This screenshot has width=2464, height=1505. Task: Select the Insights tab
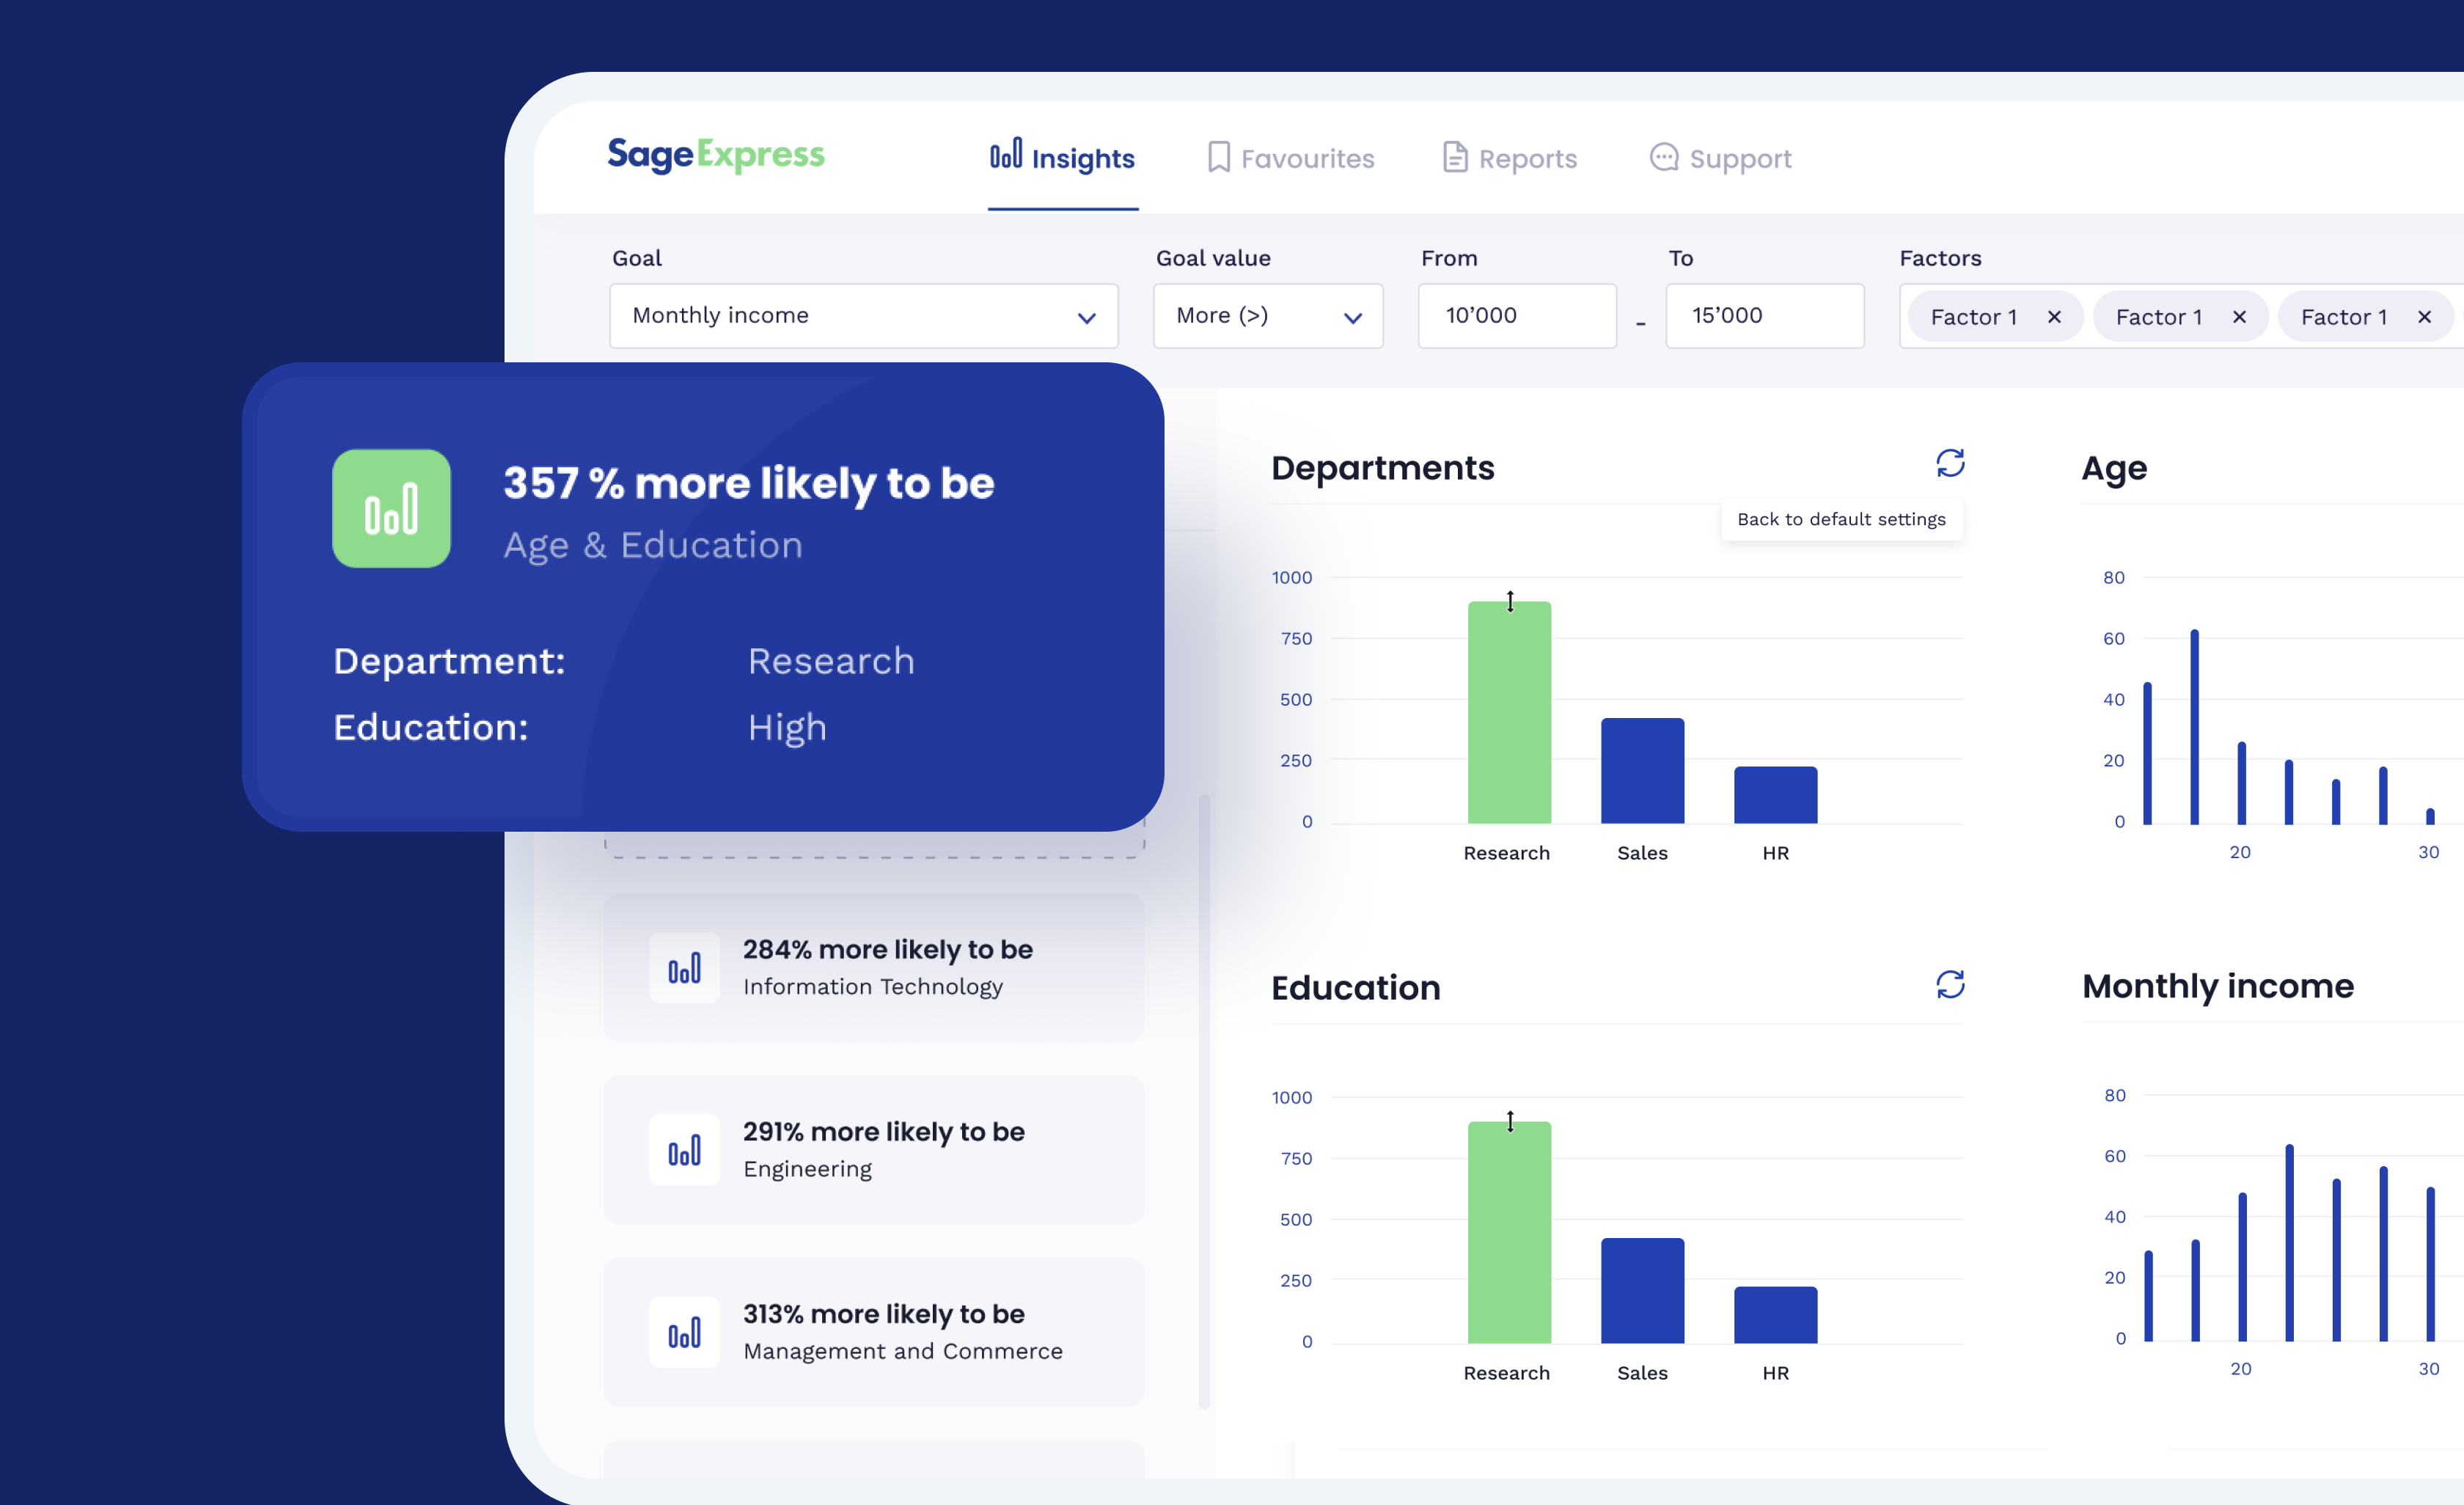coord(1062,158)
